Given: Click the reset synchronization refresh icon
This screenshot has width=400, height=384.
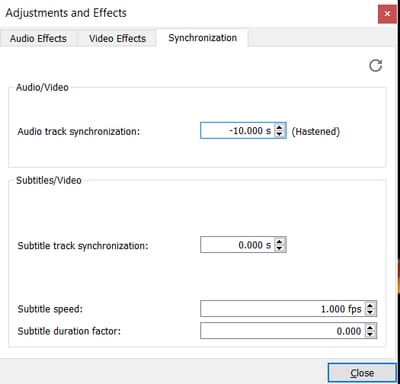Looking at the screenshot, I should point(376,65).
